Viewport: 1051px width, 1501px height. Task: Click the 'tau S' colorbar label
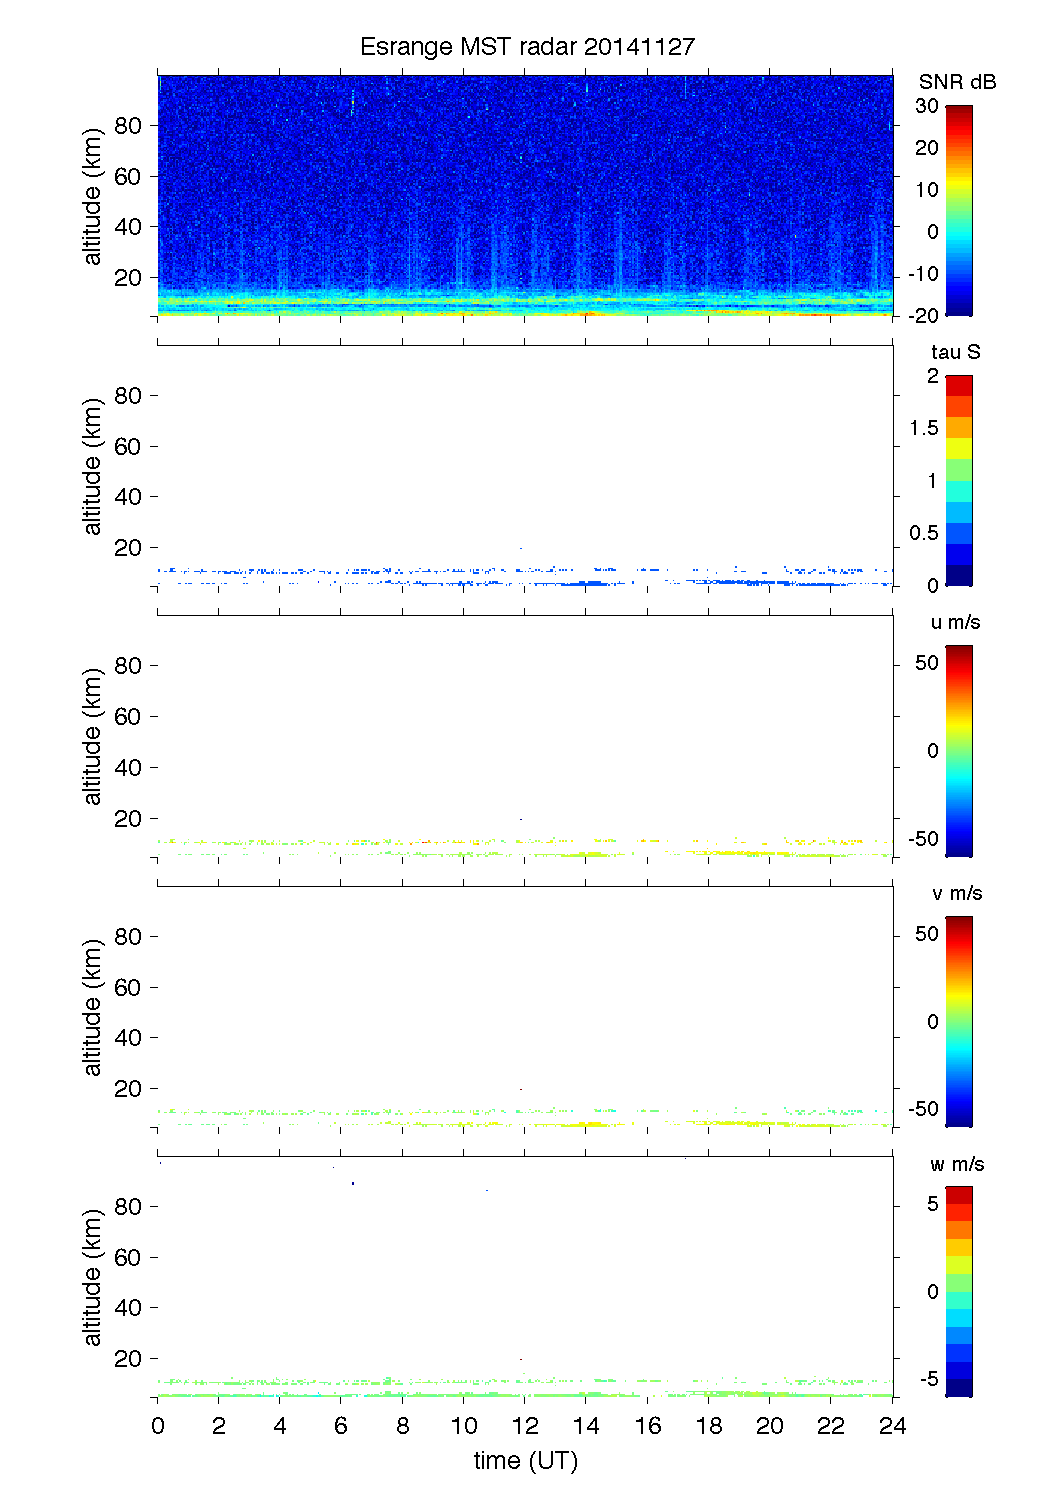pyautogui.click(x=955, y=352)
